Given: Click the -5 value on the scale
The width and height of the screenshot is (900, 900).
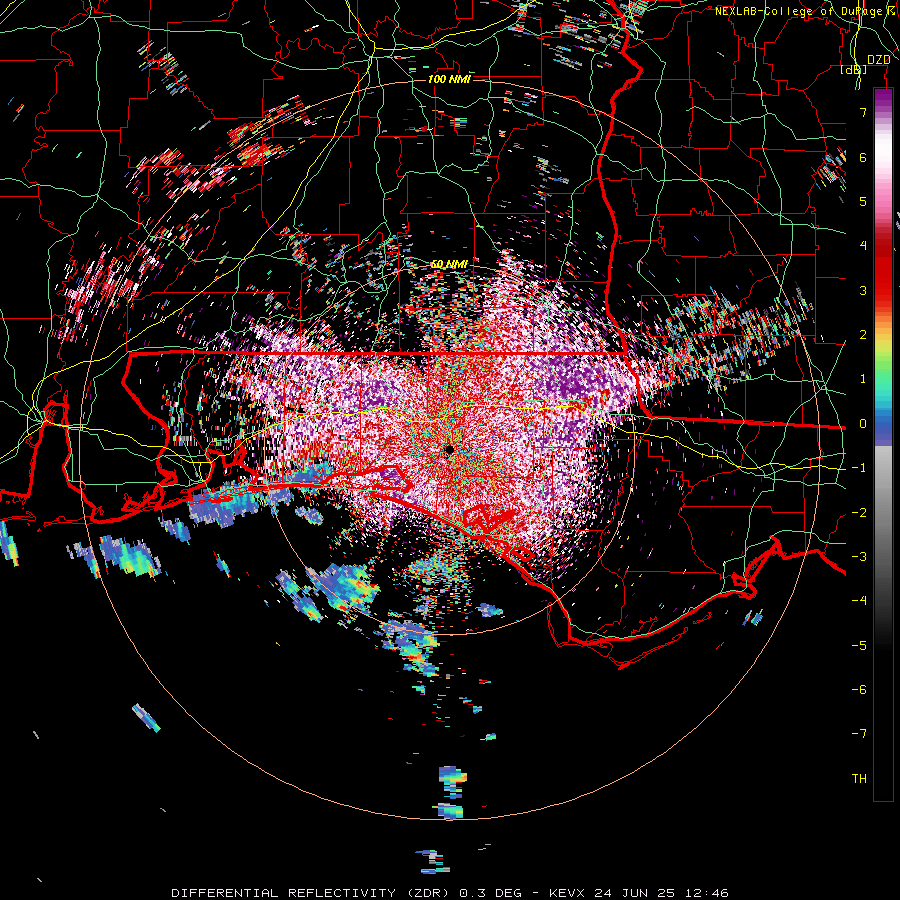Looking at the screenshot, I should pyautogui.click(x=859, y=646).
